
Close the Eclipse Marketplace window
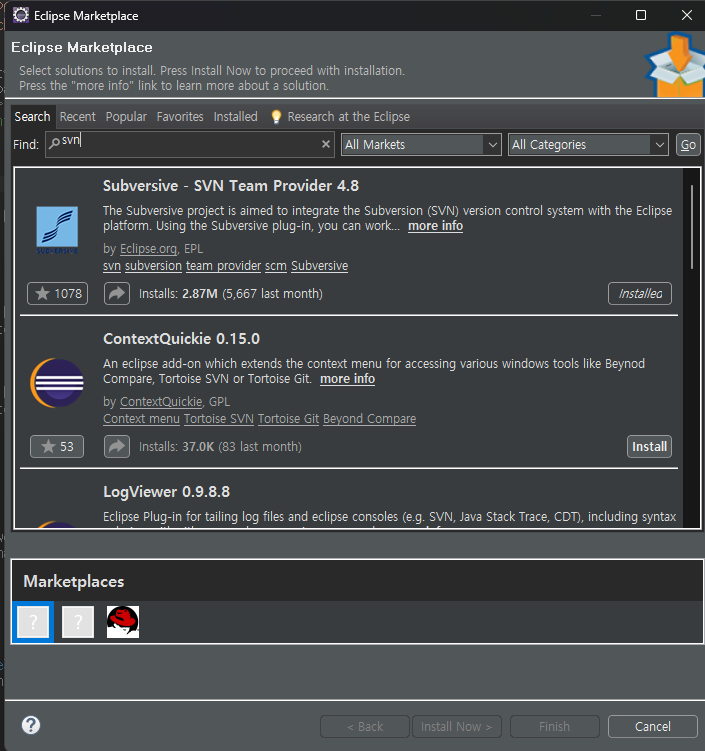point(687,15)
